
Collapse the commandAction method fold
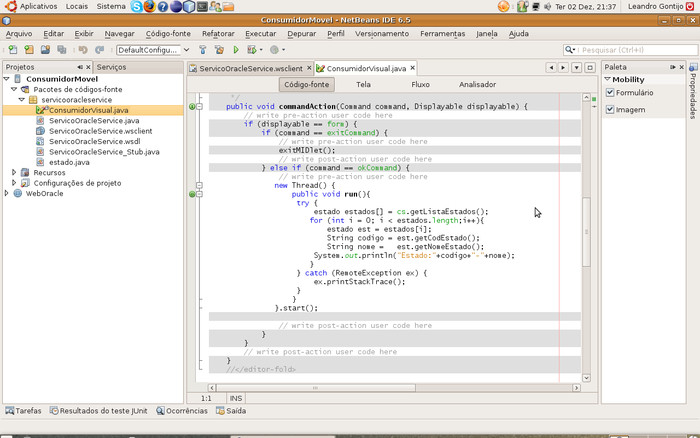(200, 106)
